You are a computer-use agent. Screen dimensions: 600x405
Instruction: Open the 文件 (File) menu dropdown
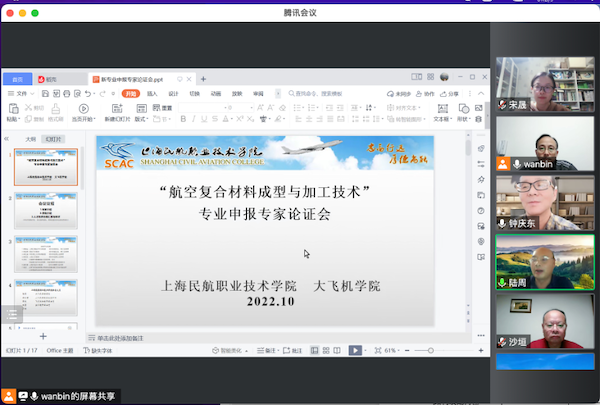pyautogui.click(x=21, y=93)
